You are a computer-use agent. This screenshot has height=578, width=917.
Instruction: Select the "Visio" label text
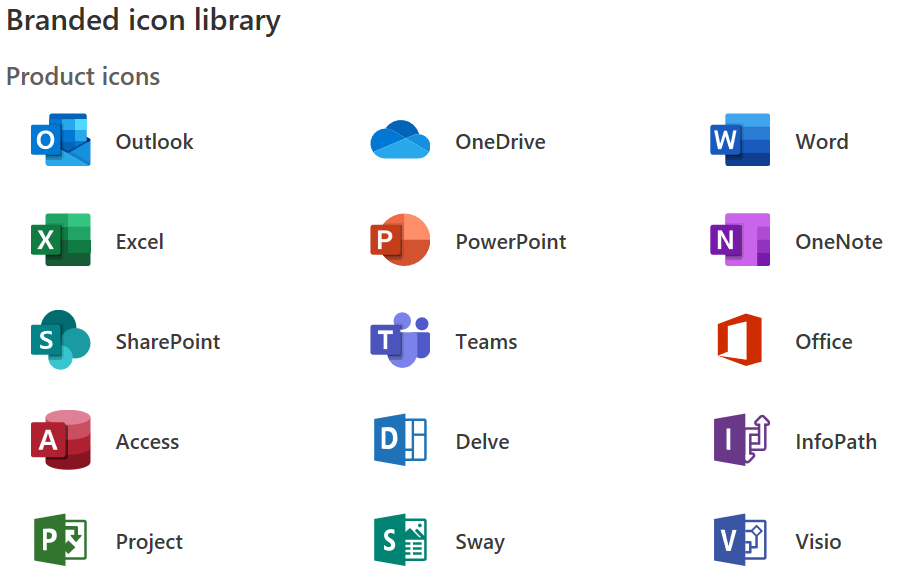(818, 542)
